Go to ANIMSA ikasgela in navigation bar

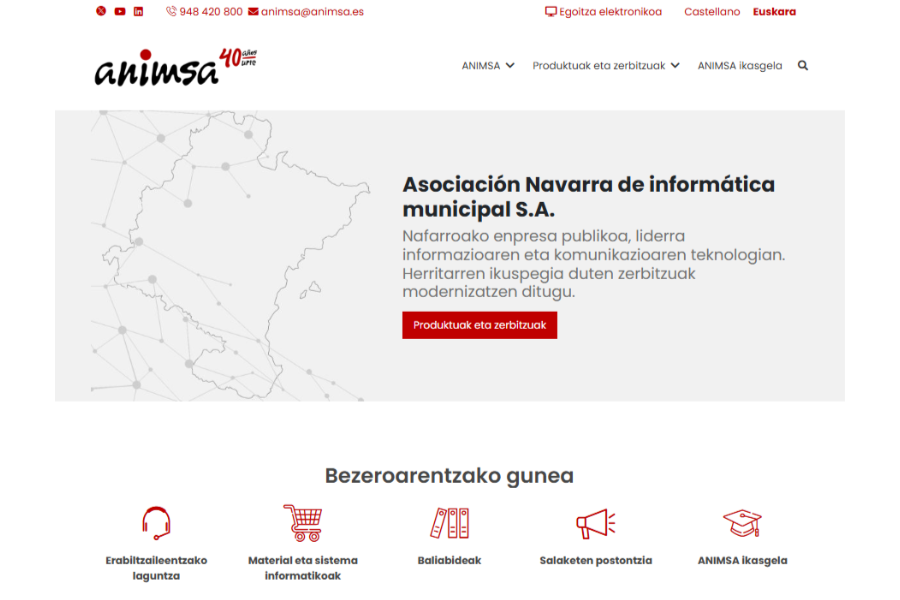740,65
